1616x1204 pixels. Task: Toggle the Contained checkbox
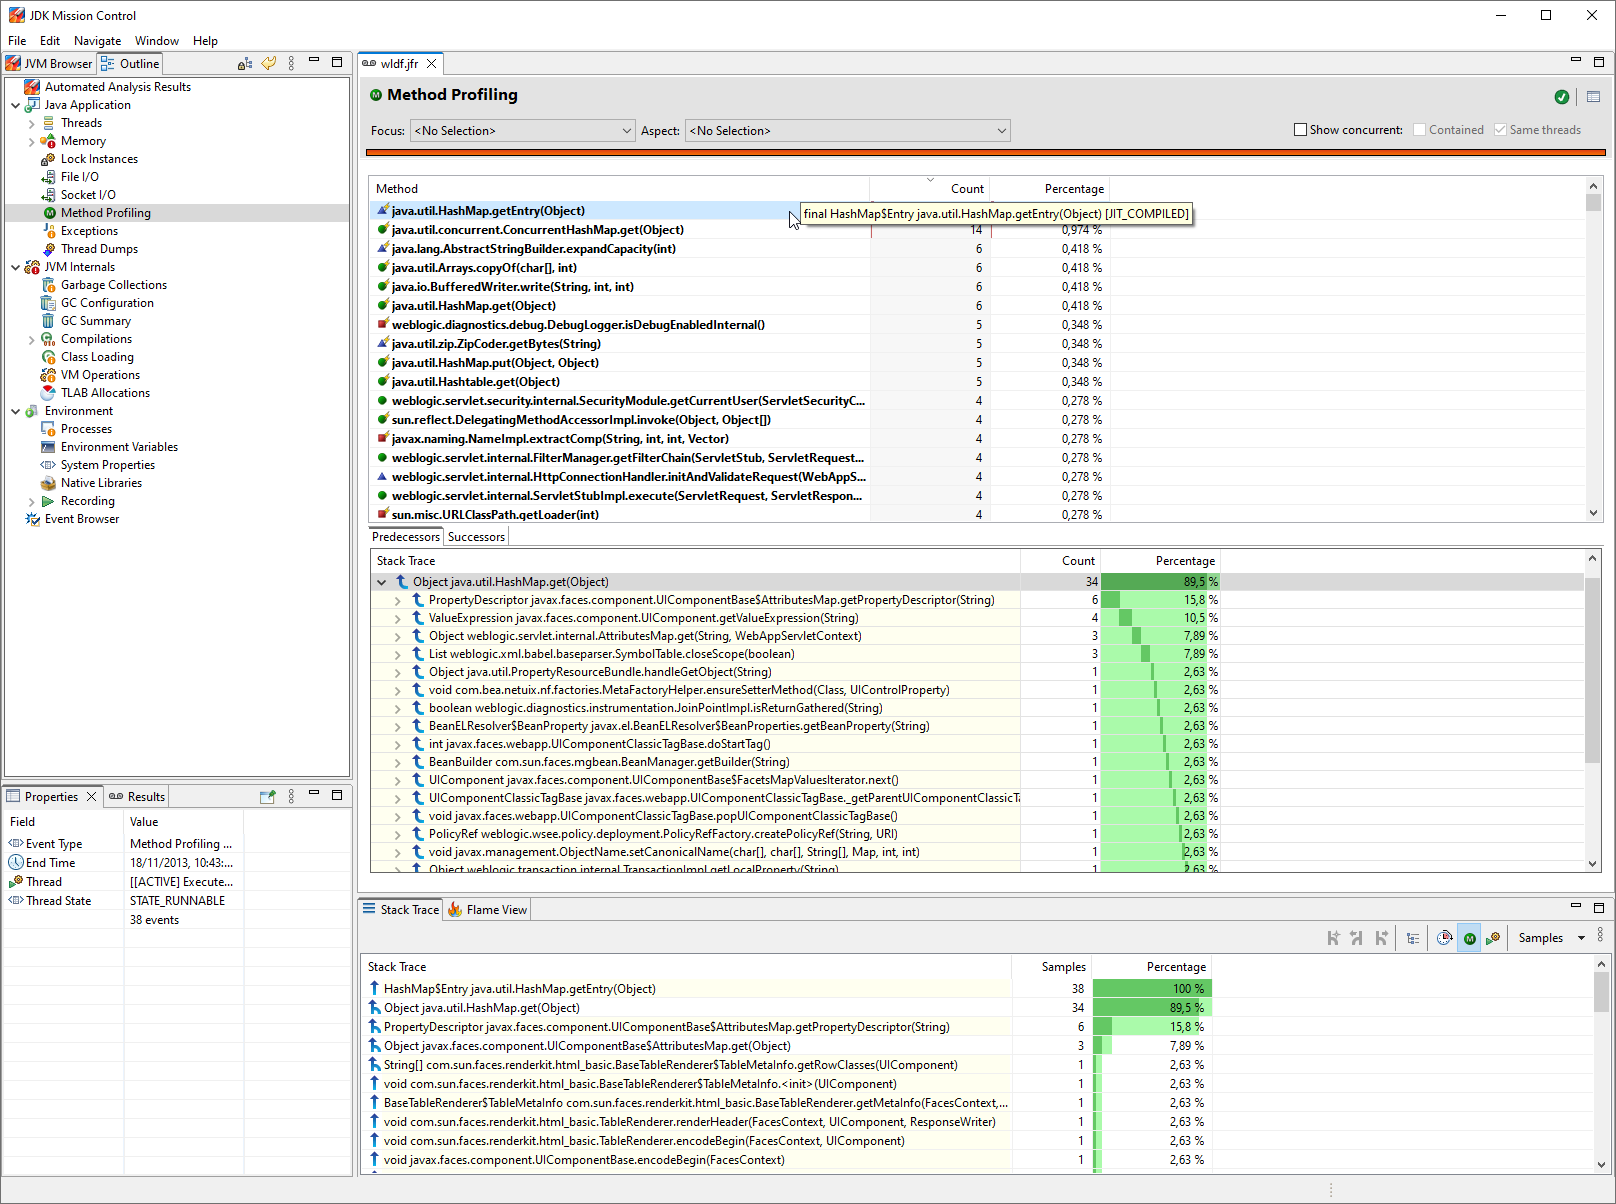click(1419, 130)
